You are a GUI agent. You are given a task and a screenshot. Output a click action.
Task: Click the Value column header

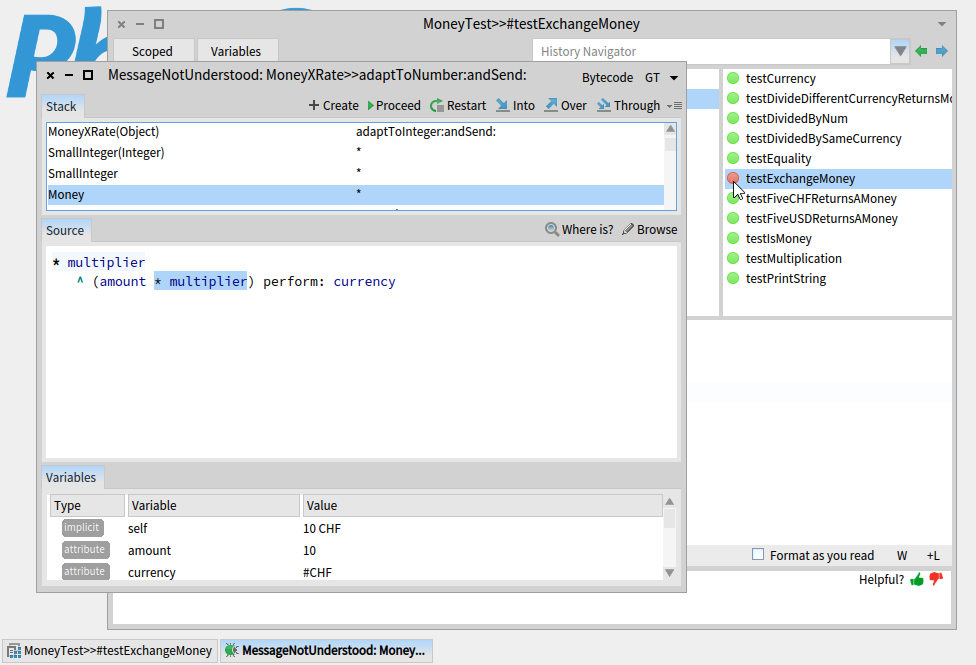coord(482,506)
